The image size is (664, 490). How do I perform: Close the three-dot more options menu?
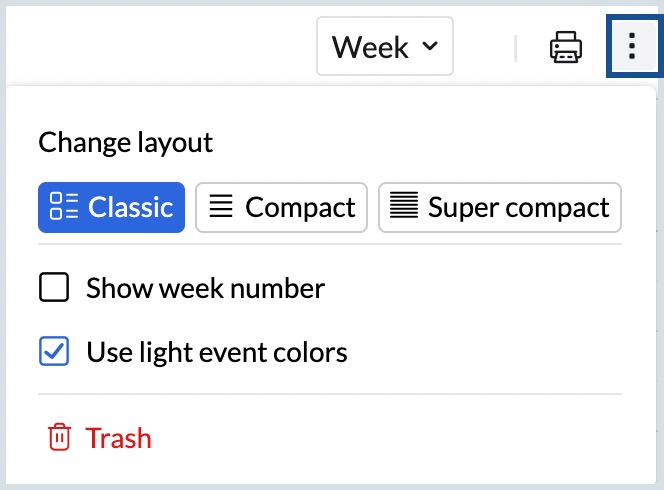click(632, 47)
